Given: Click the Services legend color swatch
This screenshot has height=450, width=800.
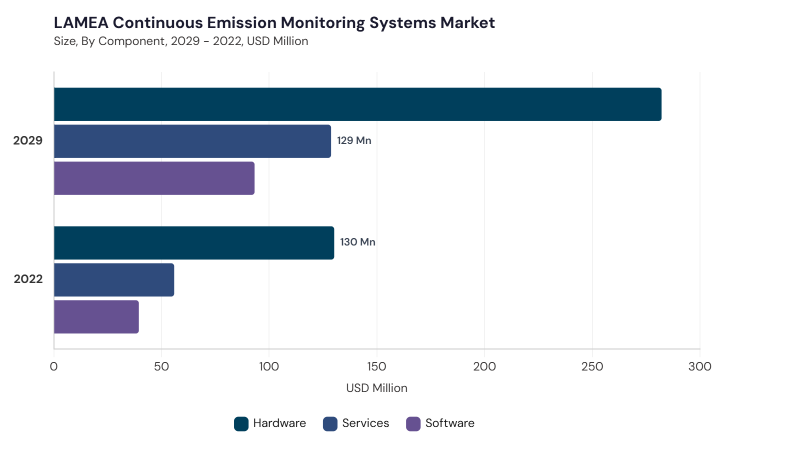Looking at the screenshot, I should point(330,424).
